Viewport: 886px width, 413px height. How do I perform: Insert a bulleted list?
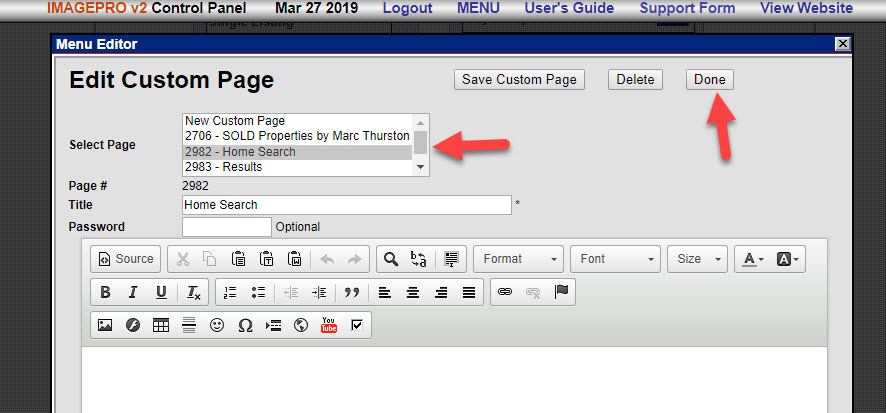click(x=258, y=292)
